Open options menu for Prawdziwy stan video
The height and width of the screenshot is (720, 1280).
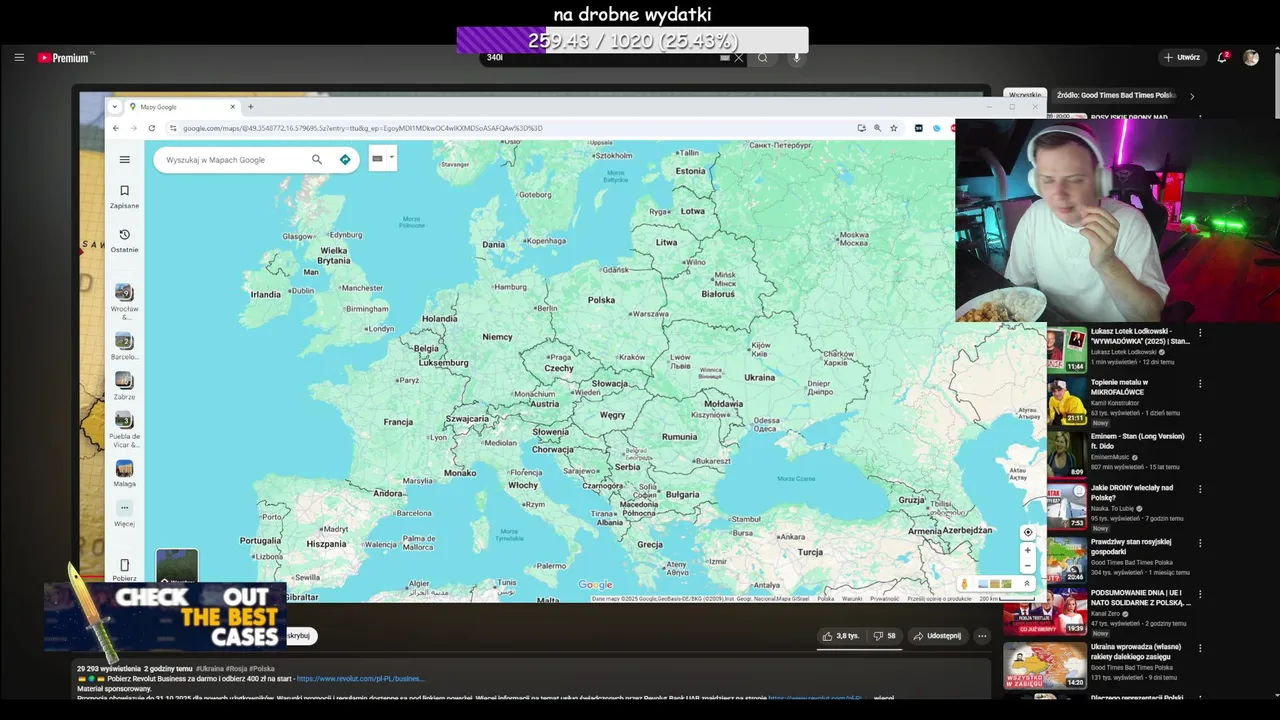coord(1200,543)
